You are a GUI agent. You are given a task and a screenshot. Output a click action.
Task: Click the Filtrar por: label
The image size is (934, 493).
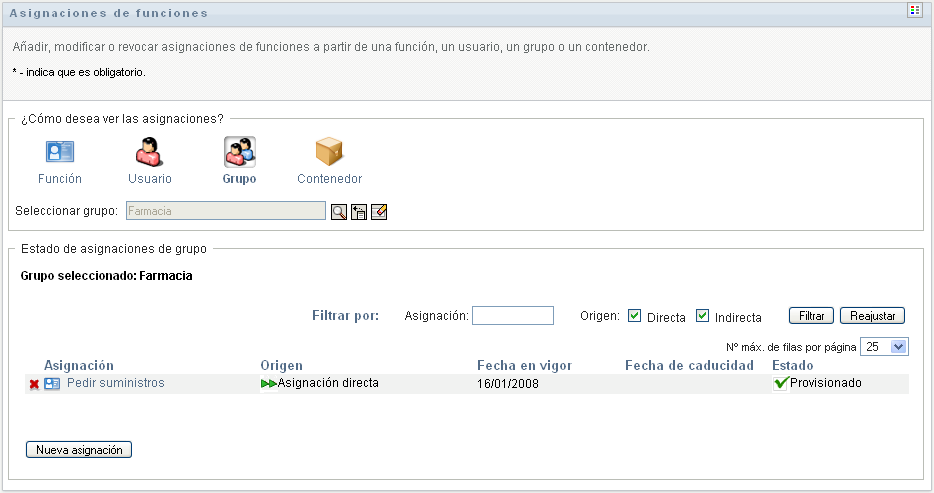click(x=345, y=316)
